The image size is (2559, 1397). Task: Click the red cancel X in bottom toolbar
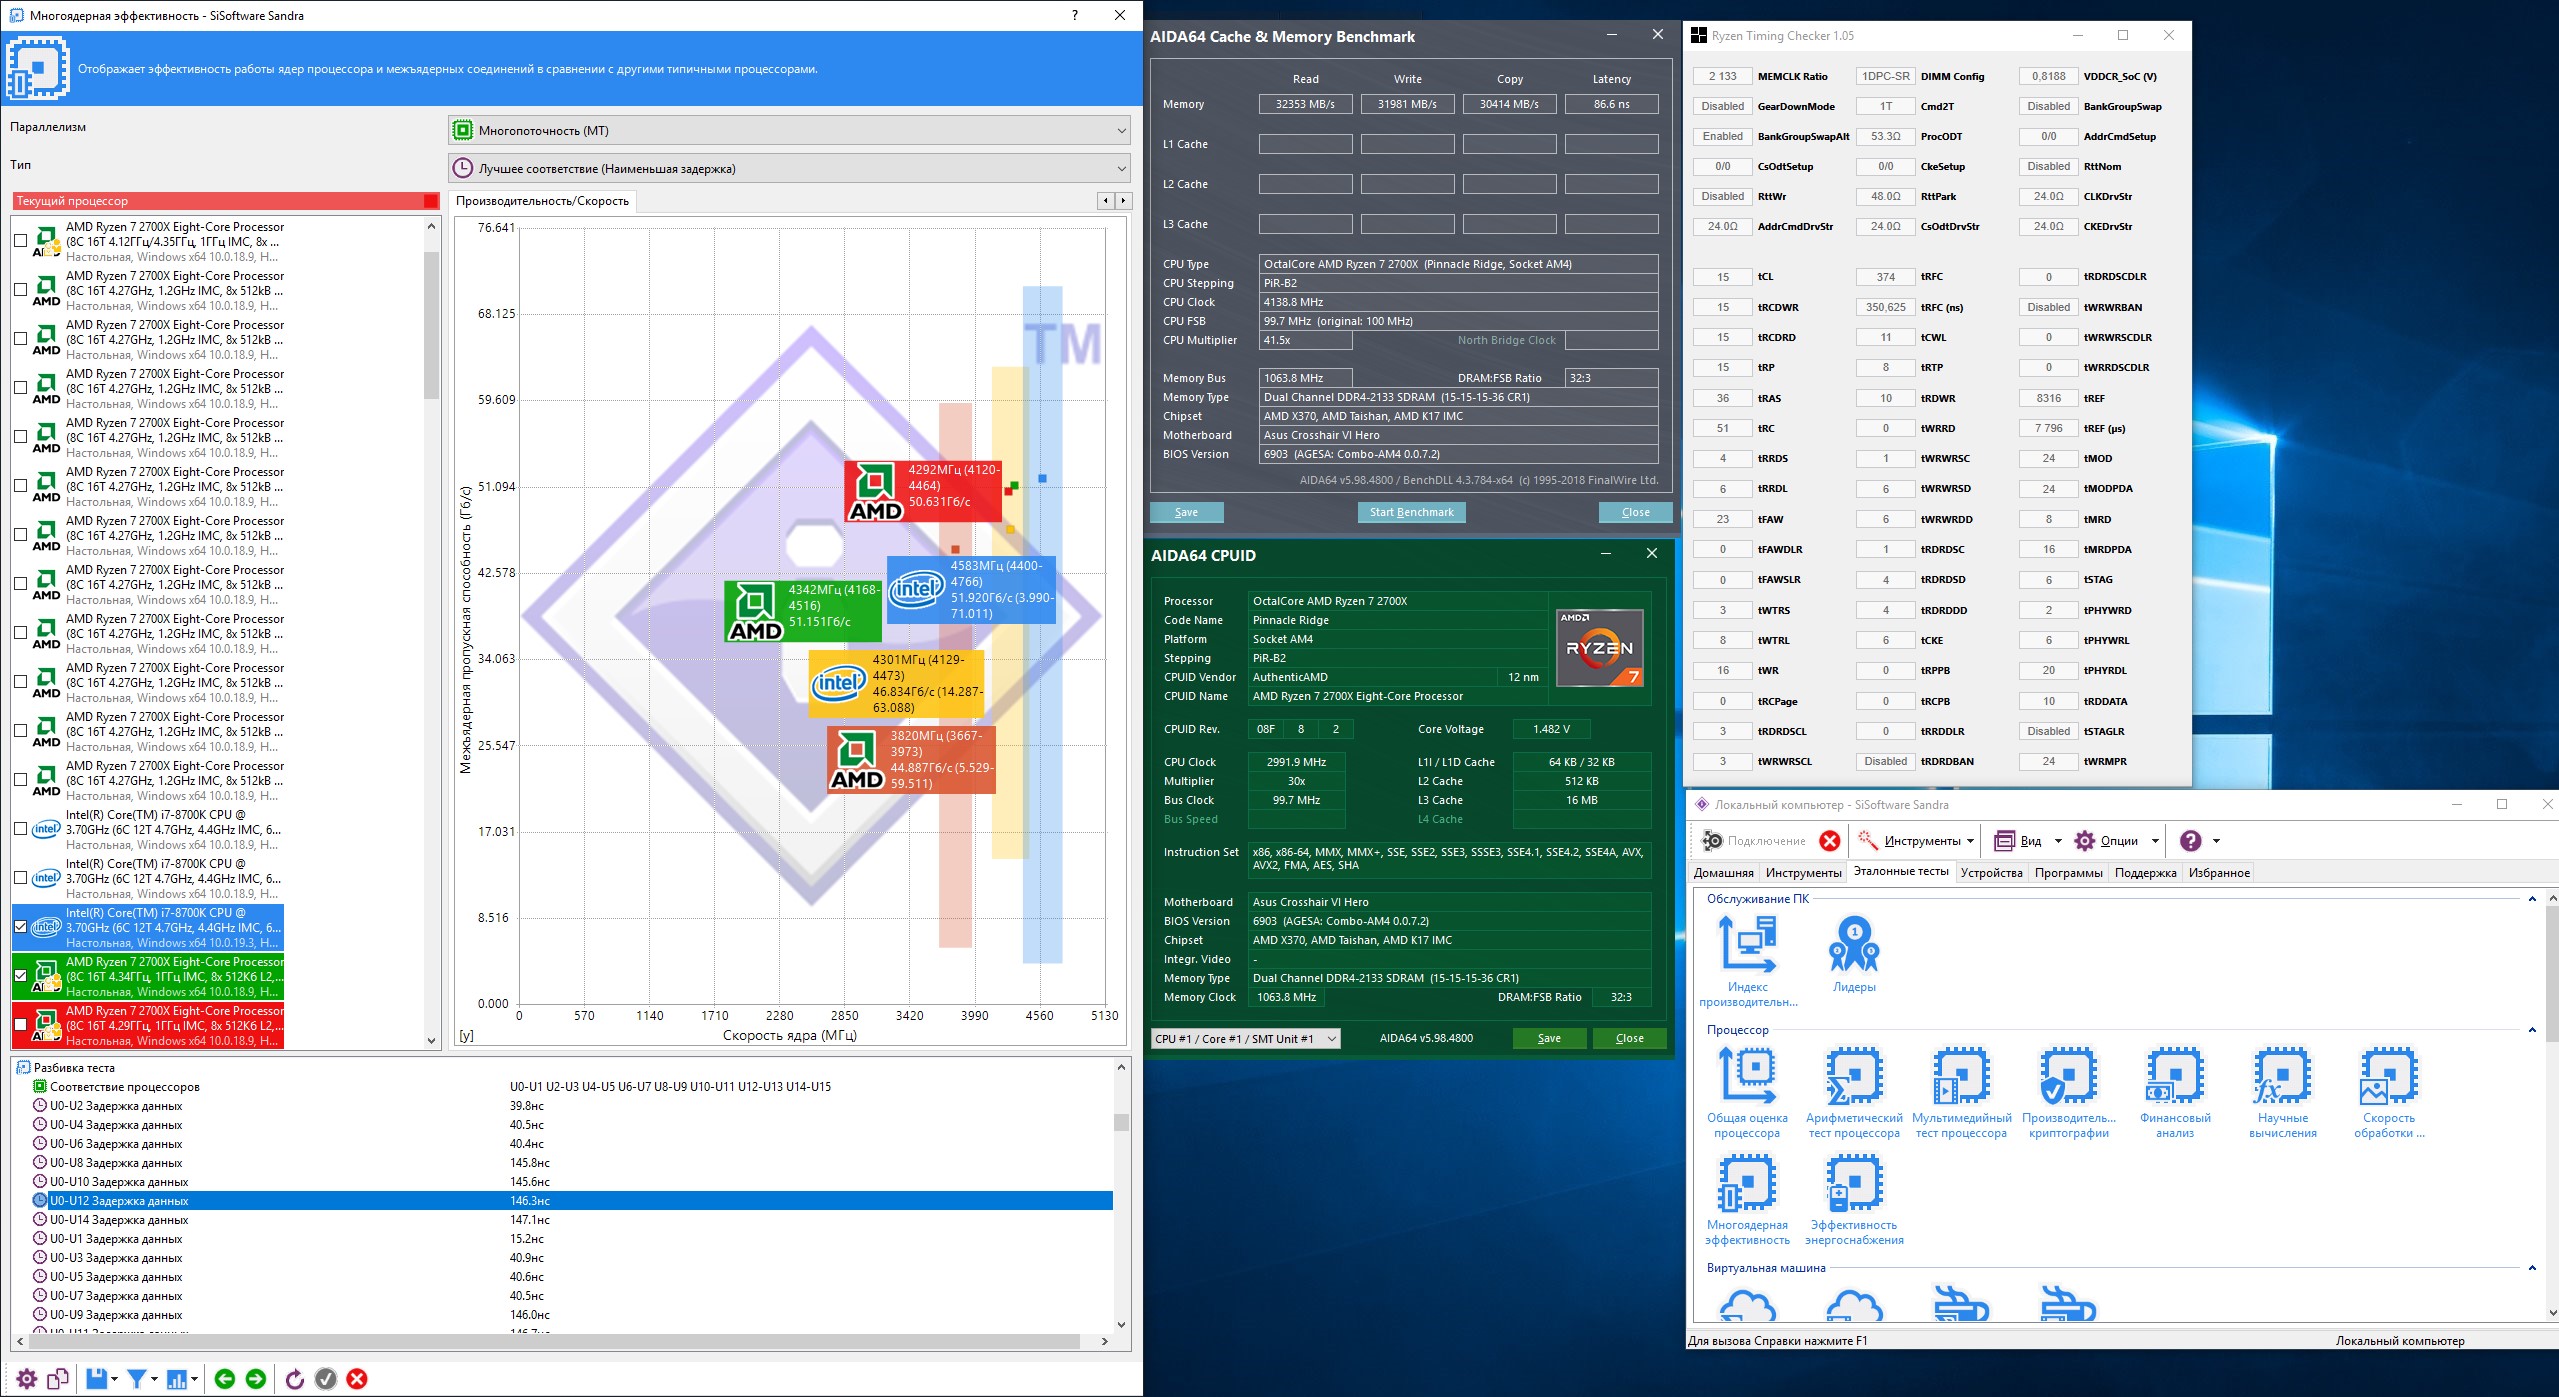point(357,1380)
